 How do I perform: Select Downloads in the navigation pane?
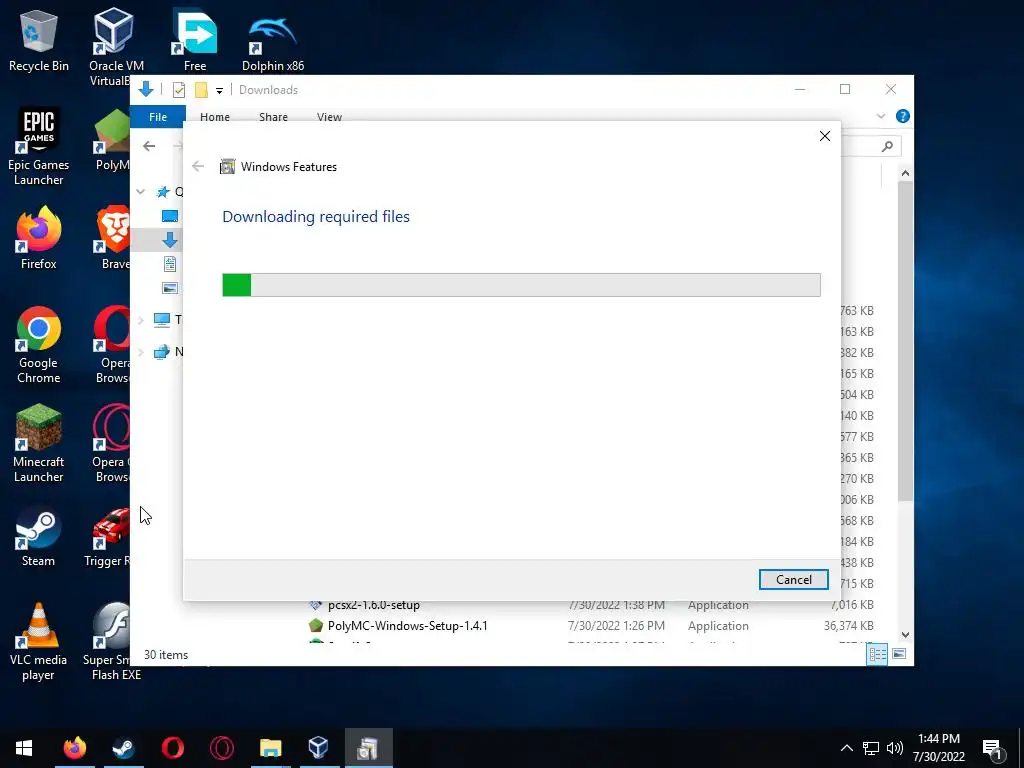170,240
